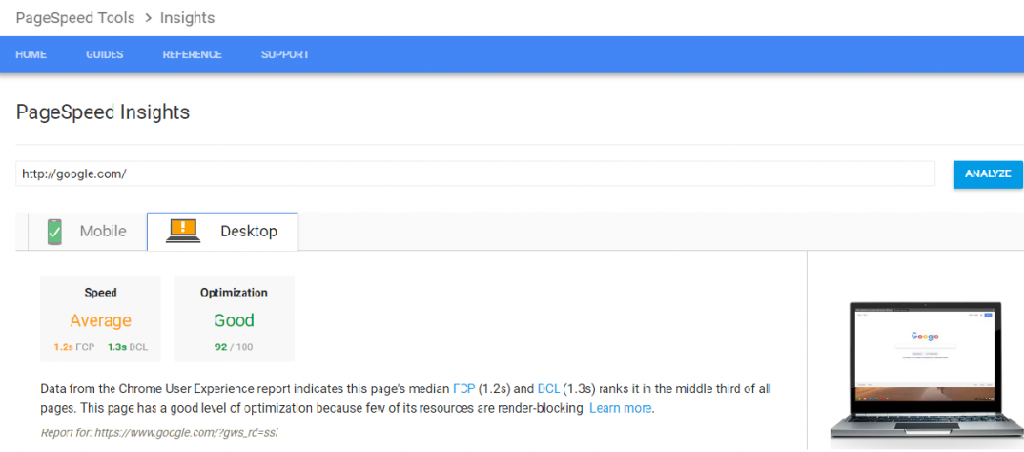The image size is (1024, 452).
Task: Switch to the Mobile tab
Action: click(103, 231)
